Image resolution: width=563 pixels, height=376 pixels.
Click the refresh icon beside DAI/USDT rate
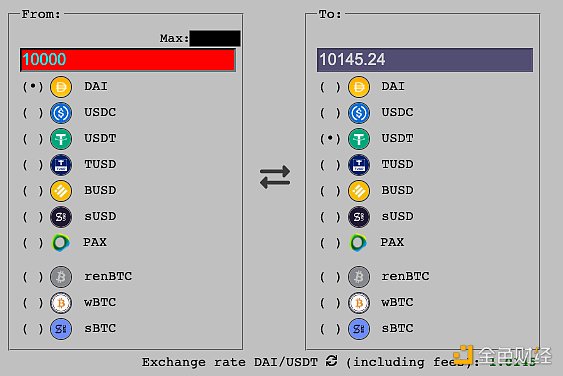(331, 361)
